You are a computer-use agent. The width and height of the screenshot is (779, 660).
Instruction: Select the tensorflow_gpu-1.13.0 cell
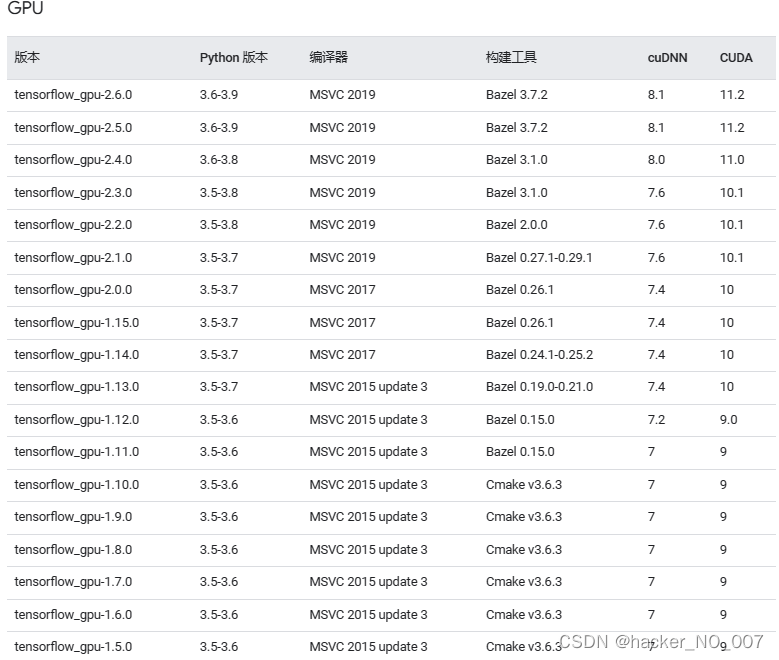(x=77, y=387)
